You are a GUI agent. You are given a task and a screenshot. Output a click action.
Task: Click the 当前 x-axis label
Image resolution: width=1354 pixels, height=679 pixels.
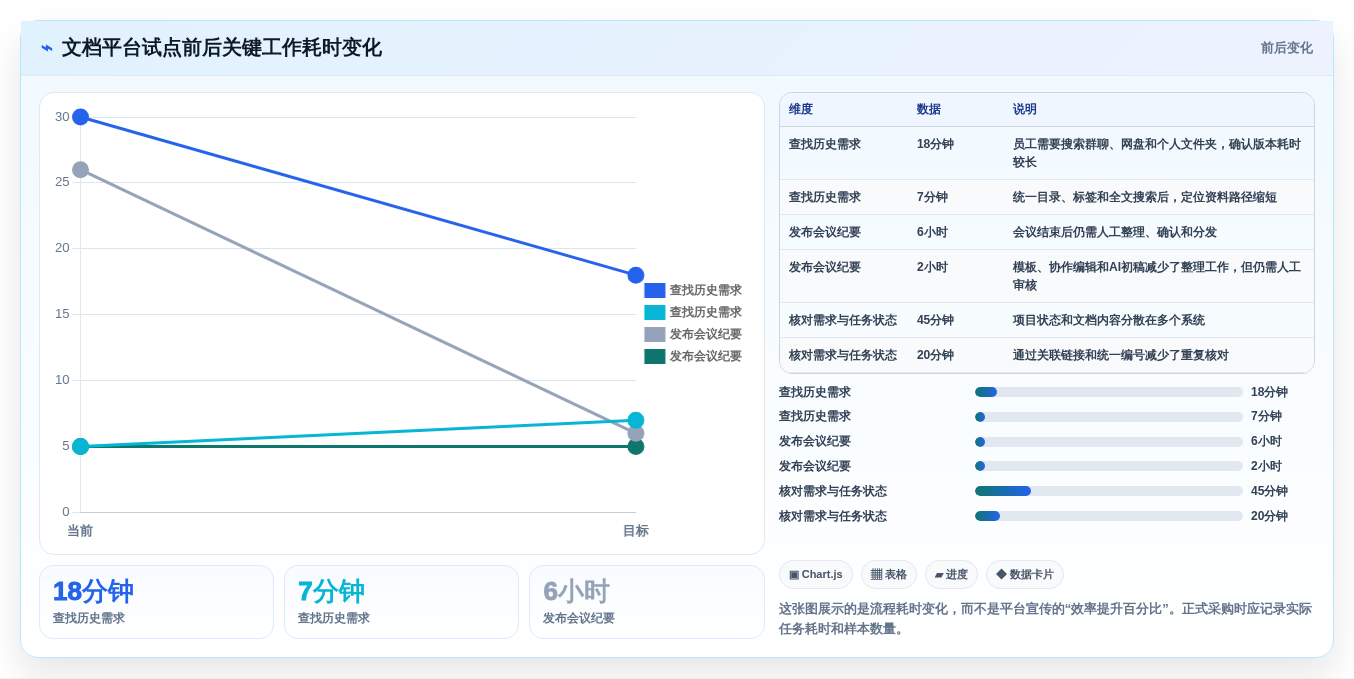[x=80, y=531]
